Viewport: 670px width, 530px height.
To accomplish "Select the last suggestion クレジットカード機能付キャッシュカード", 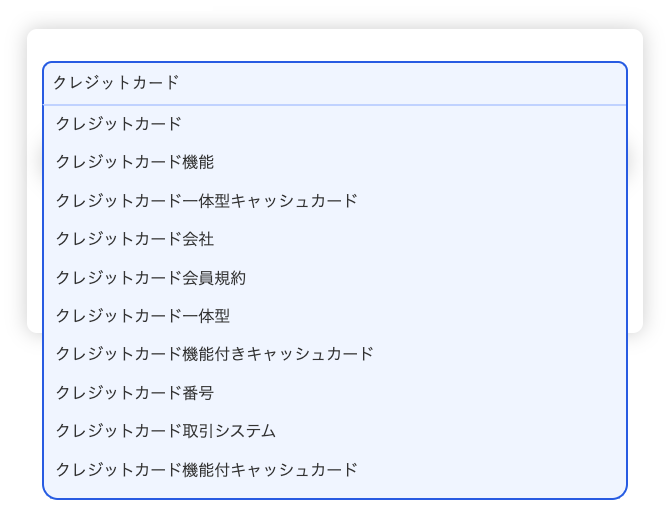I will click(x=207, y=469).
